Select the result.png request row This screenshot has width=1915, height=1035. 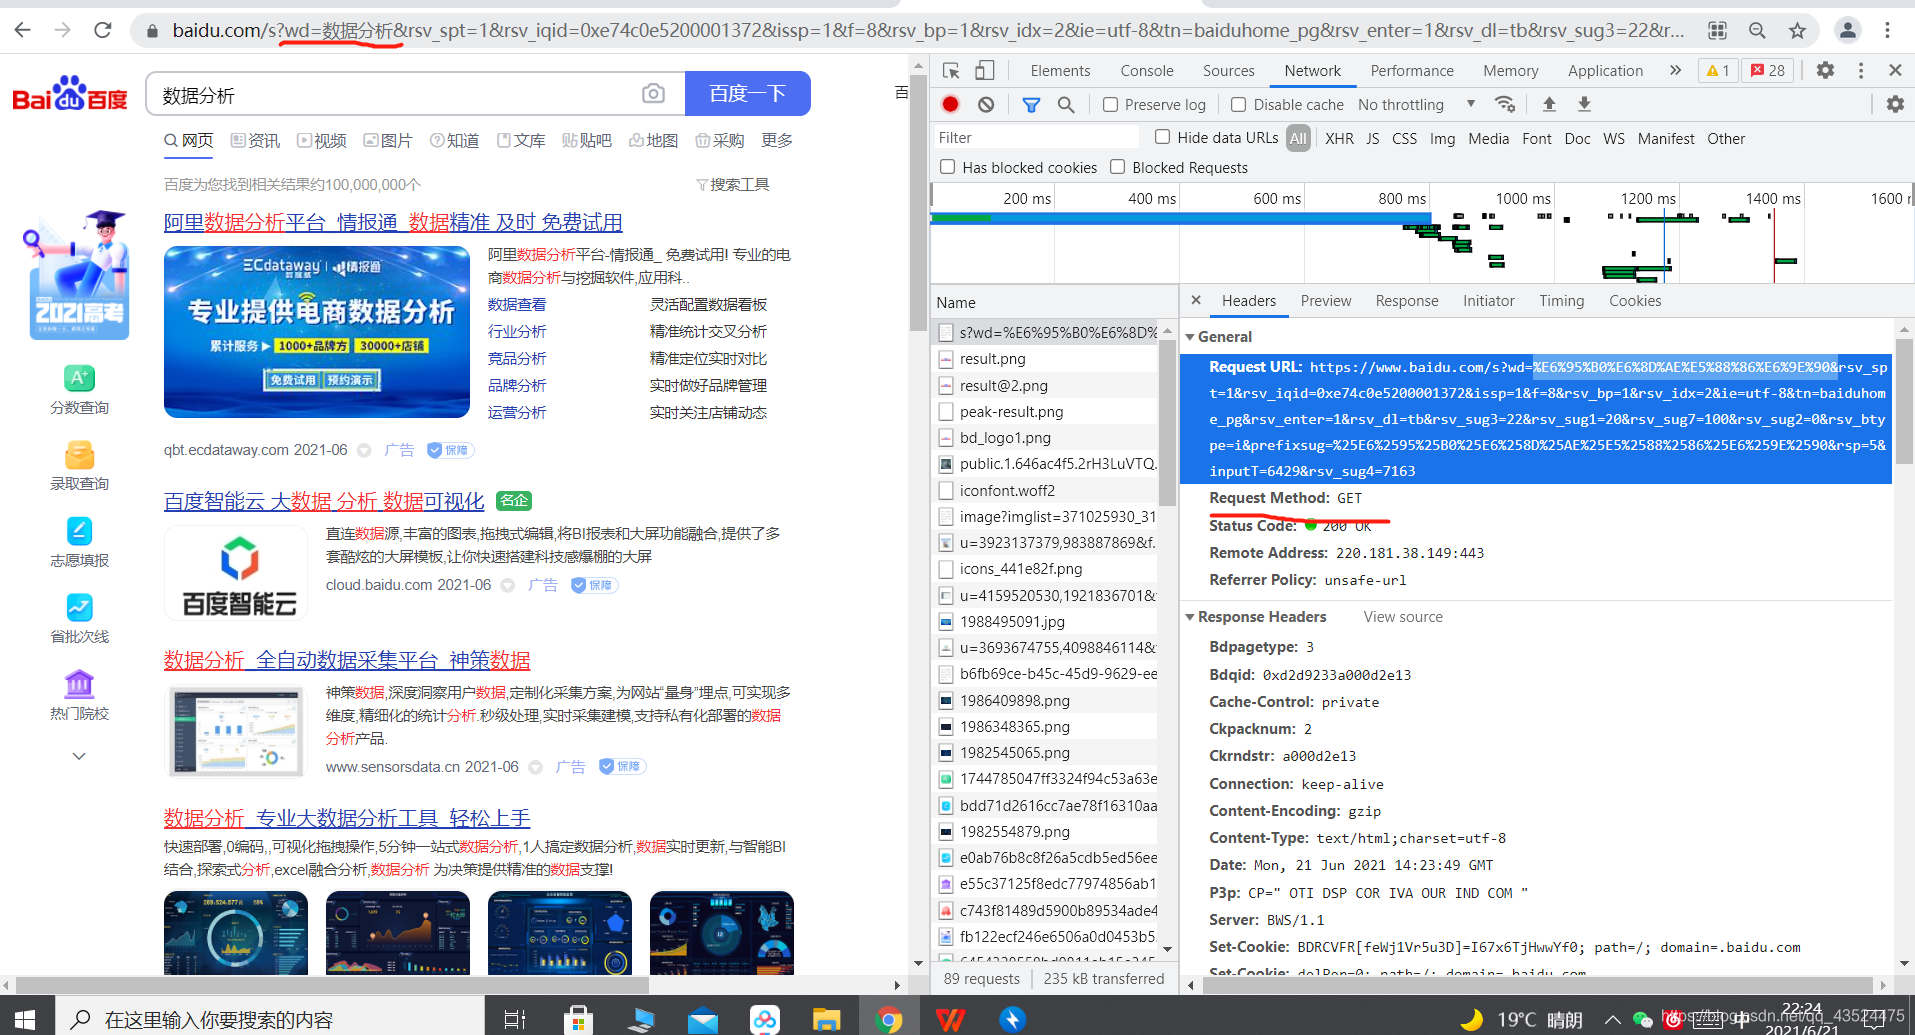tap(1046, 359)
